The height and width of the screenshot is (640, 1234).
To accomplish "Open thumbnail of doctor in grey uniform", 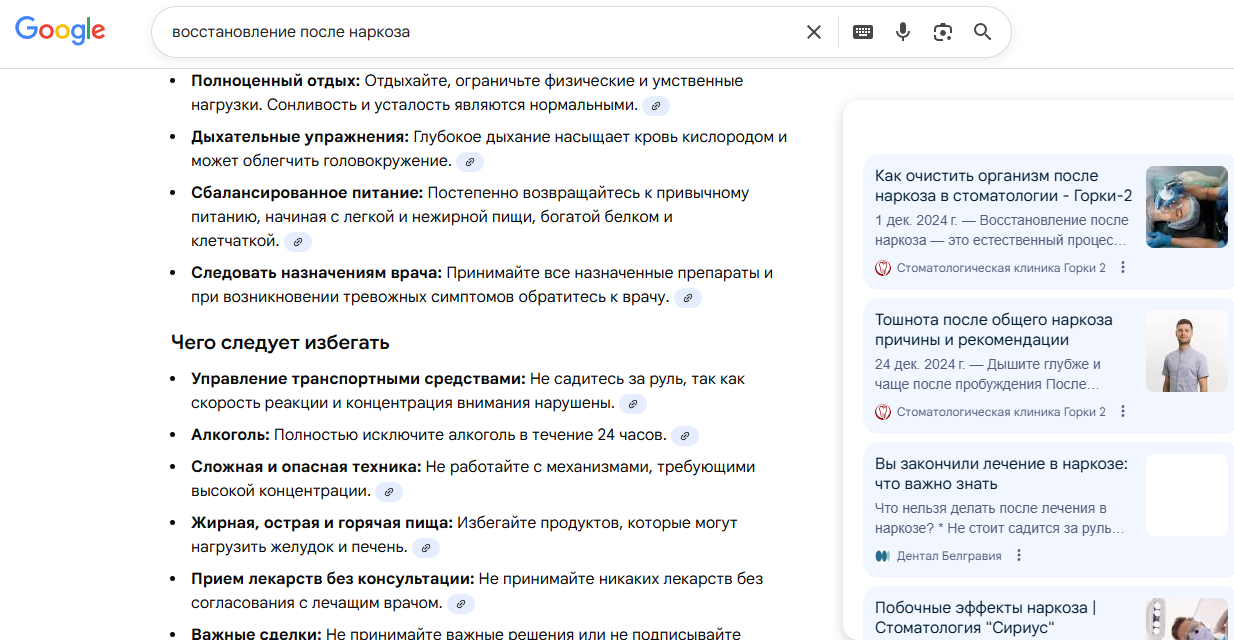I will click(x=1187, y=351).
